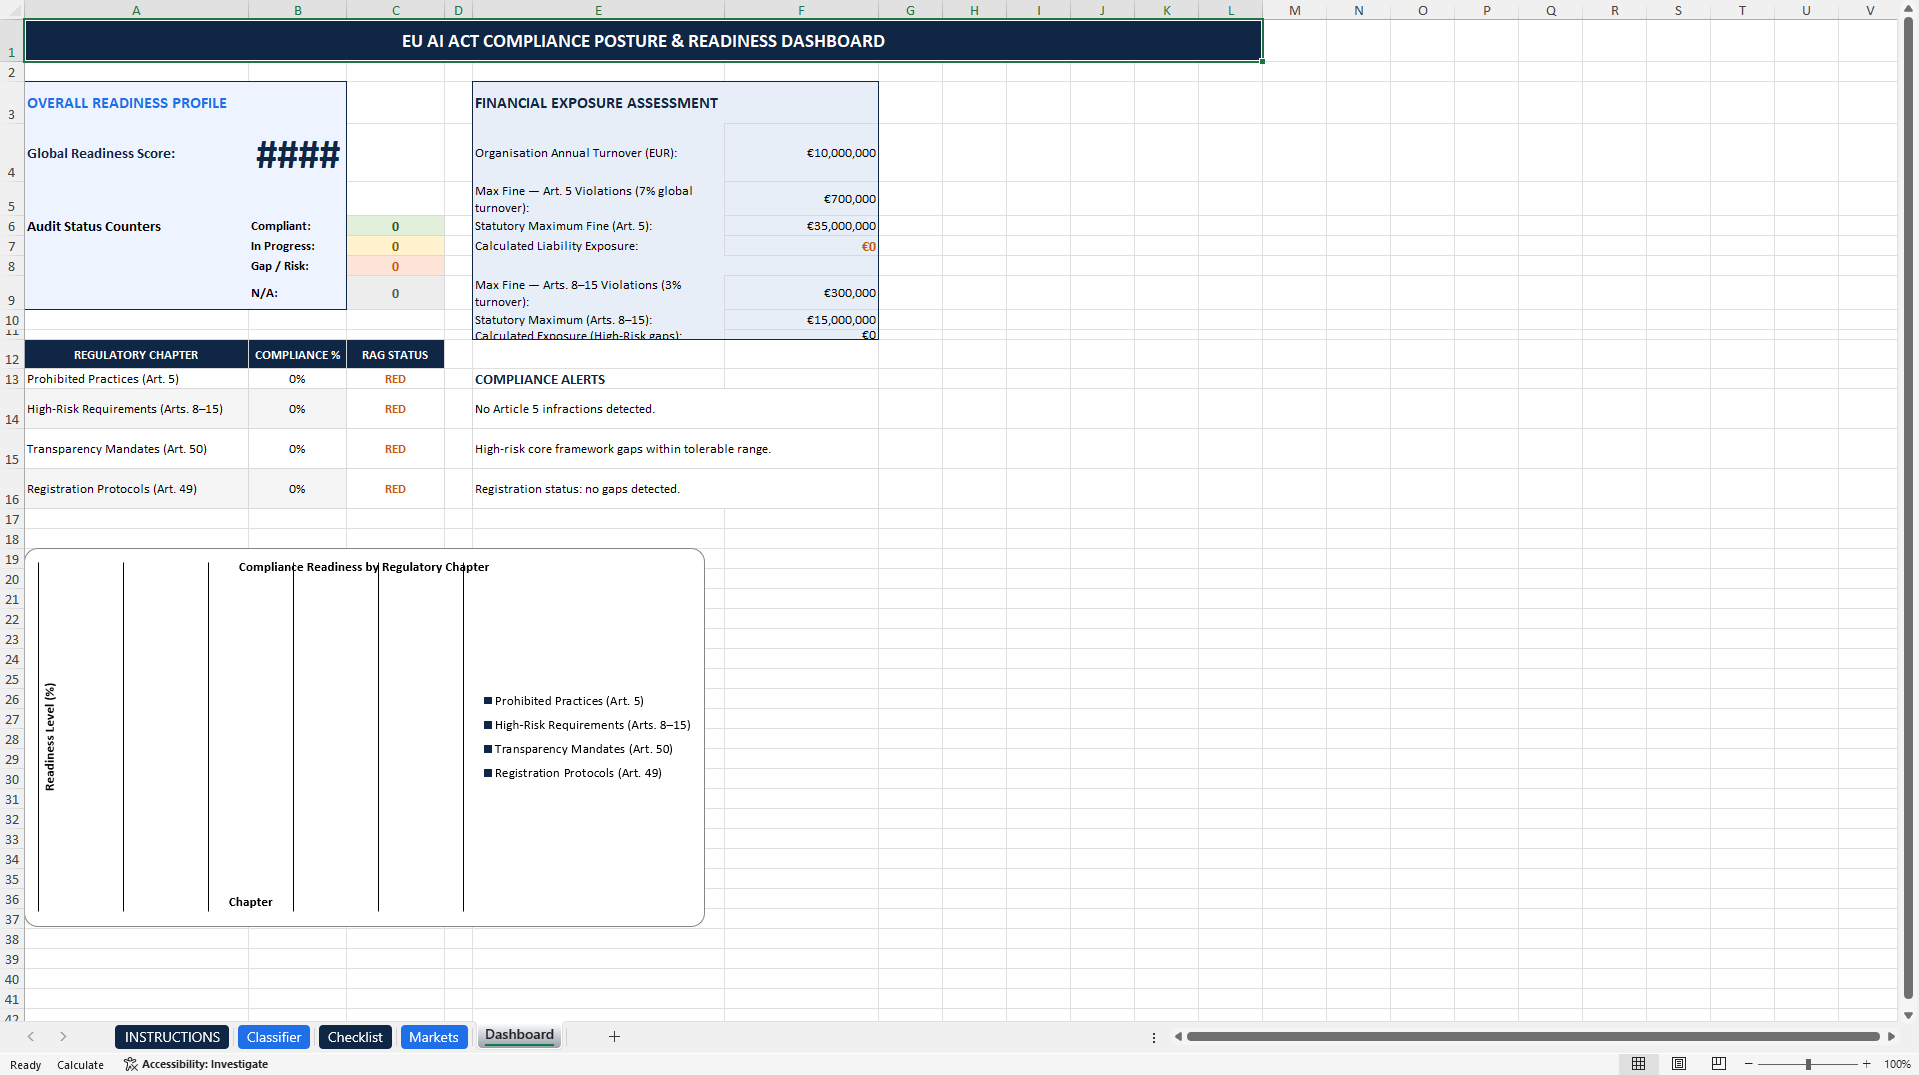Open the INSTRUCTIONS sheet tab
Image resolution: width=1919 pixels, height=1075 pixels.
coord(172,1037)
